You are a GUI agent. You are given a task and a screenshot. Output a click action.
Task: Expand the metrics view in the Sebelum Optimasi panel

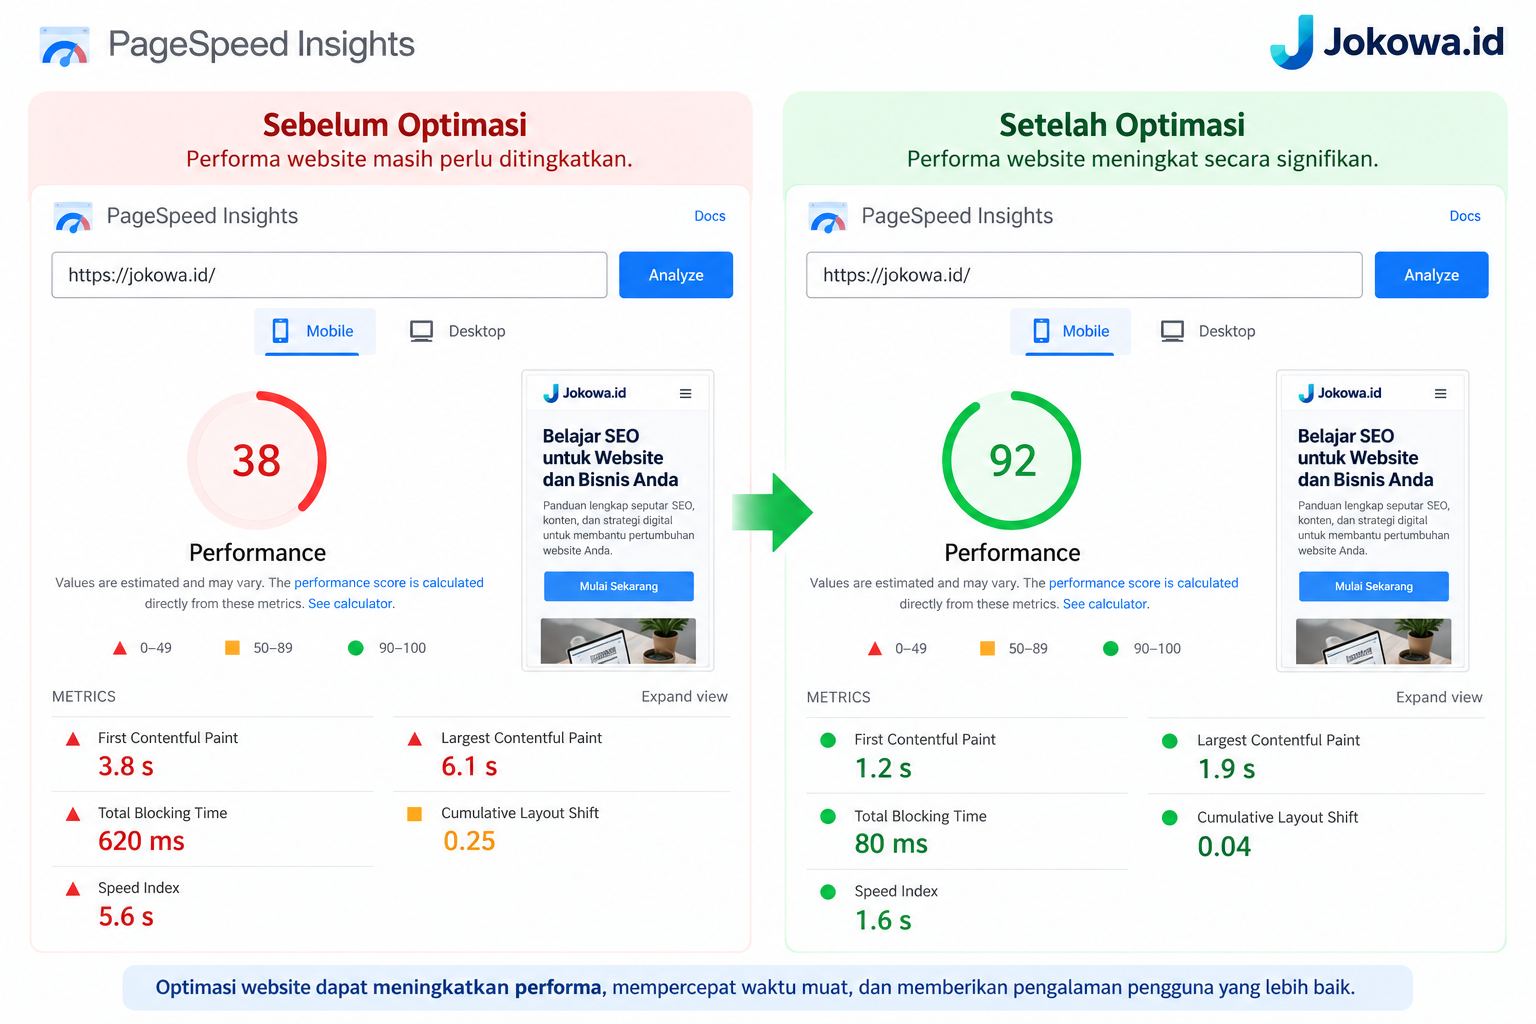point(684,697)
